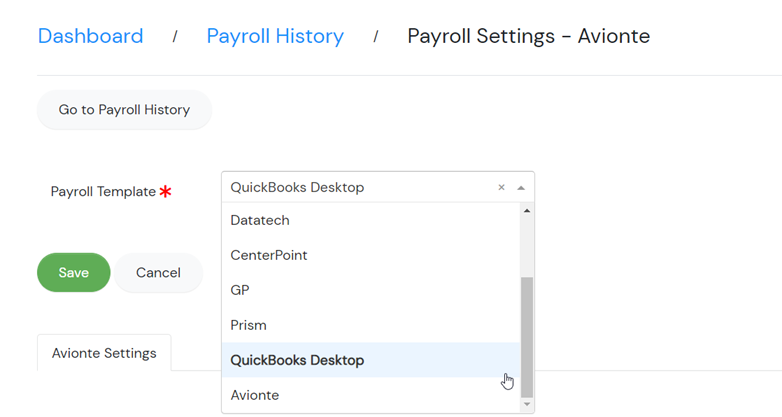This screenshot has width=782, height=417.
Task: Clear the selected payroll template with the x icon
Action: [x=501, y=188]
